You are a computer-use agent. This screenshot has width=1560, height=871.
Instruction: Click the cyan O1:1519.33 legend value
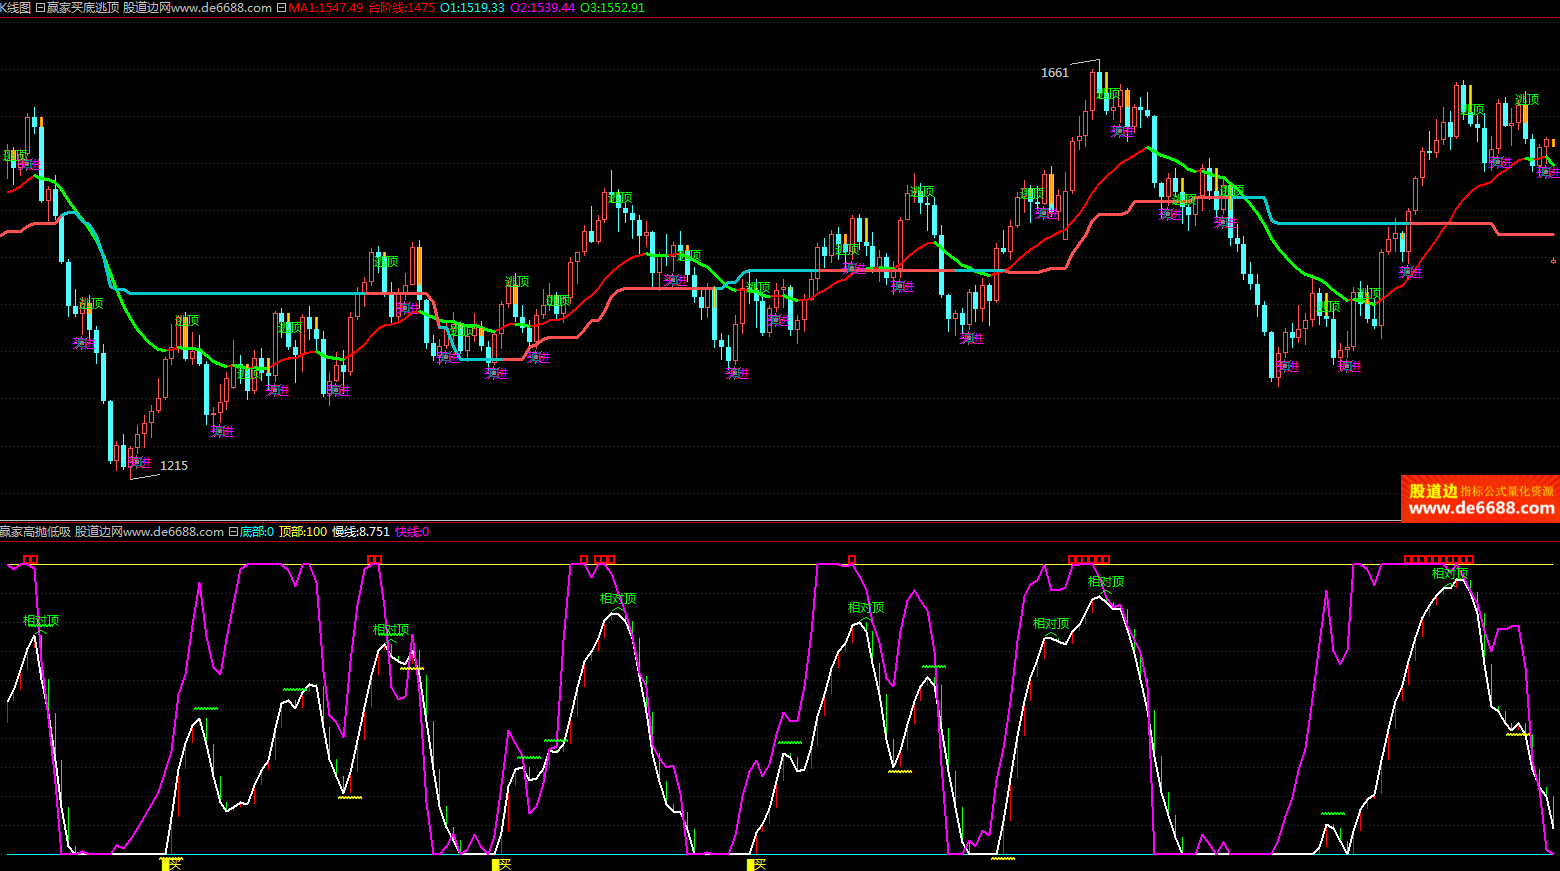click(472, 8)
